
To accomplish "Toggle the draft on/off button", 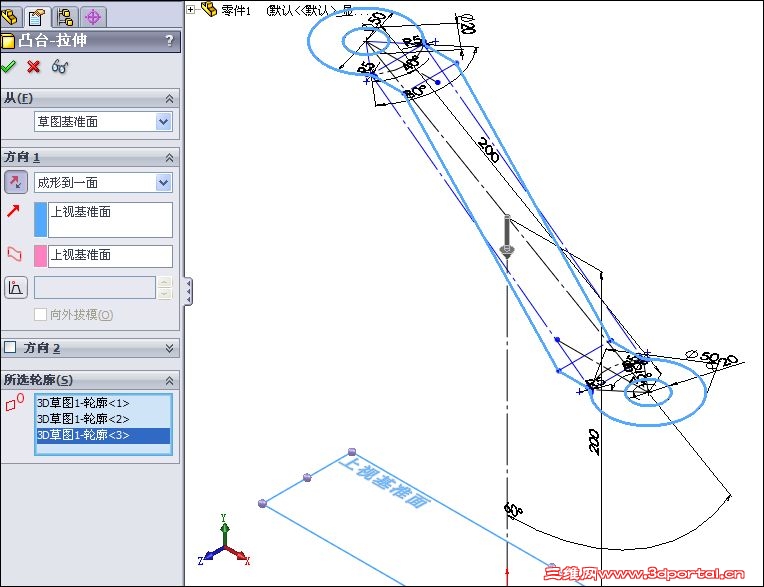I will [16, 287].
